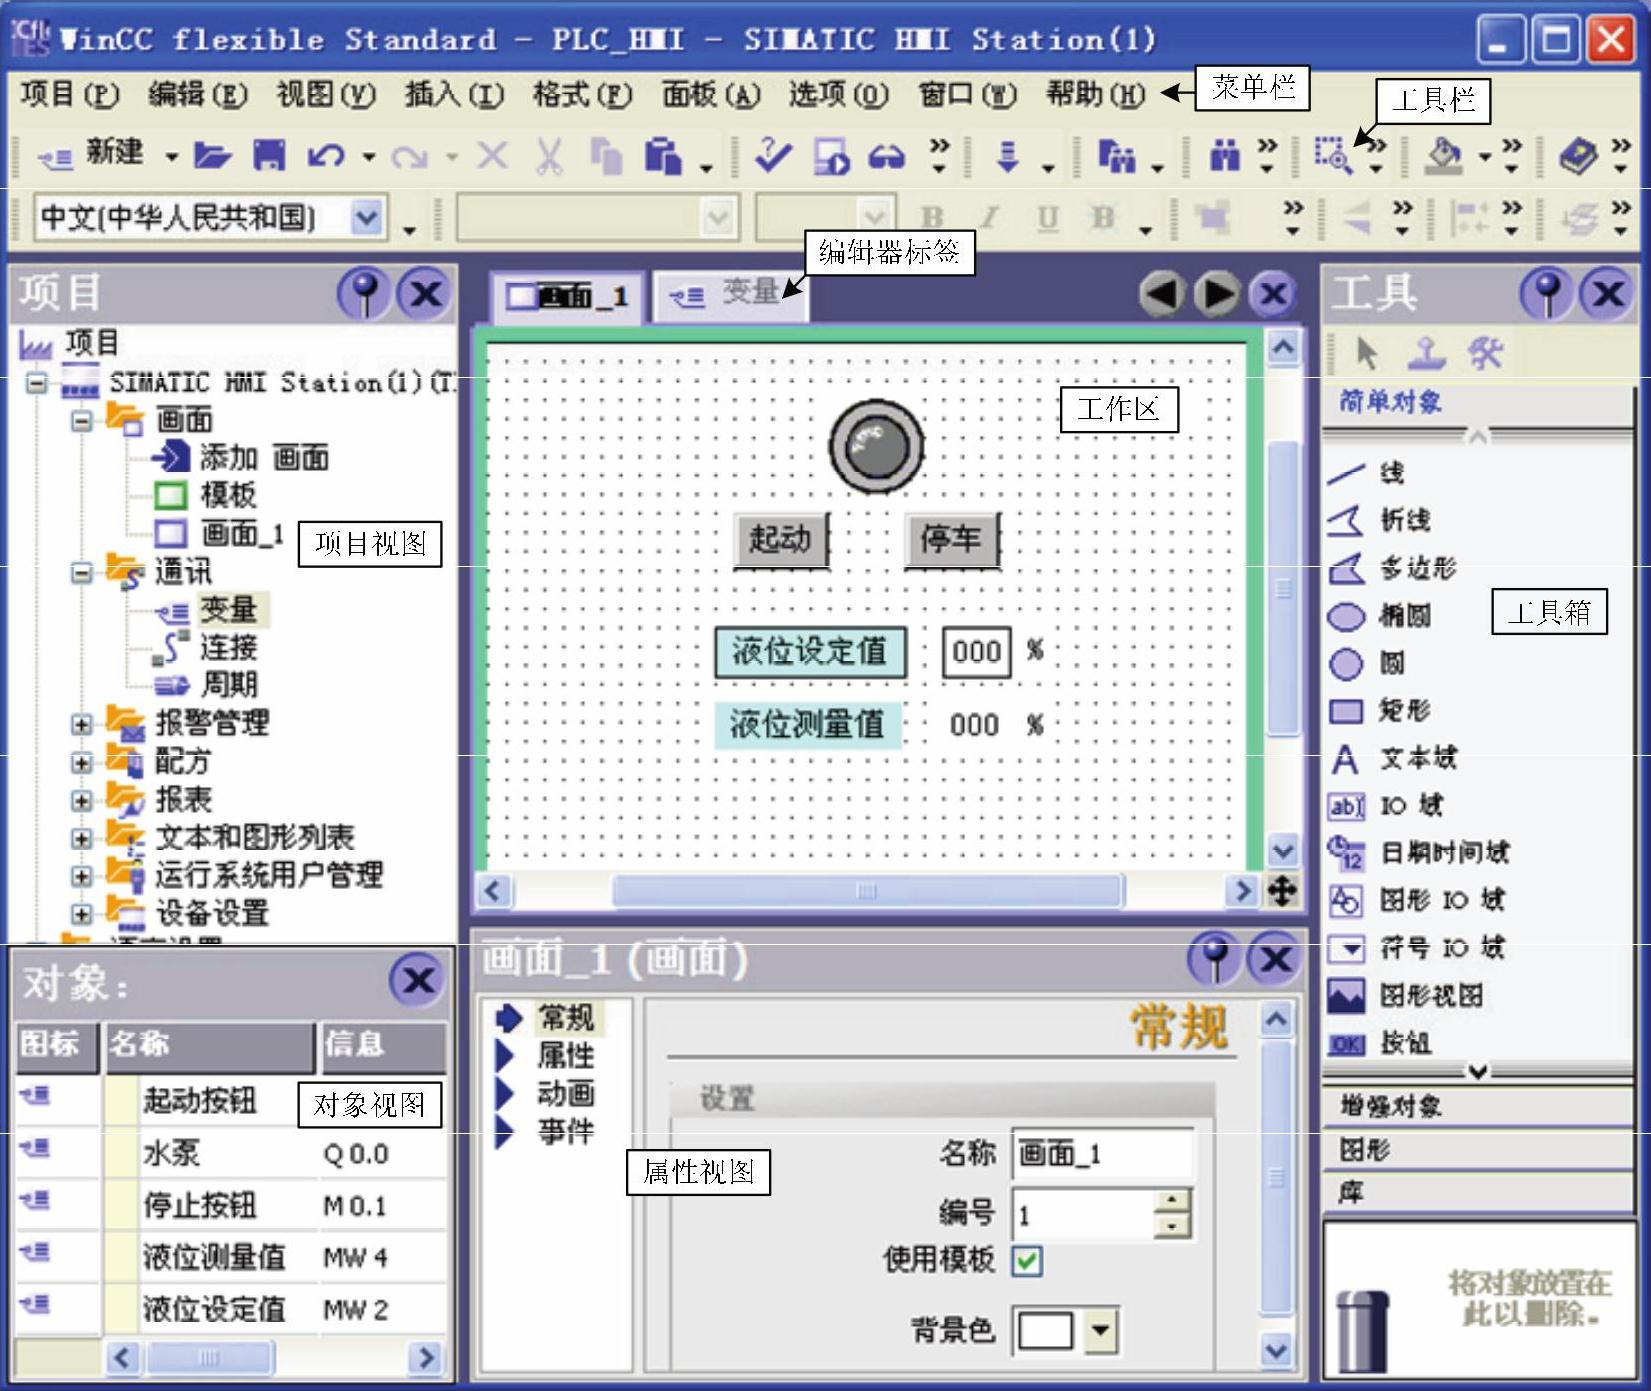Click the trash bin in the toolbox
The width and height of the screenshot is (1651, 1391).
[x=1362, y=1330]
